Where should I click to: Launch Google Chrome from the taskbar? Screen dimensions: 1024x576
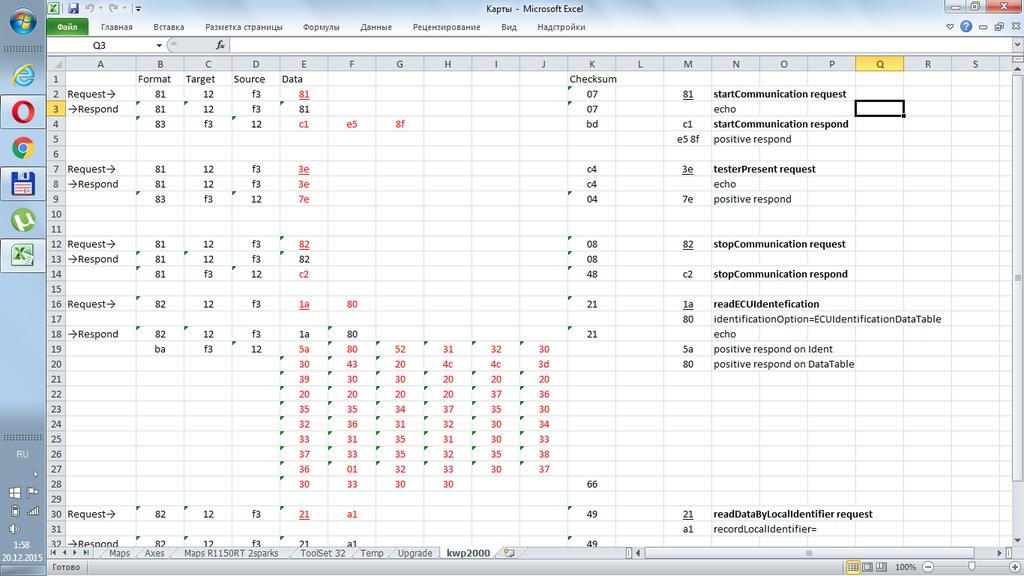coord(23,147)
